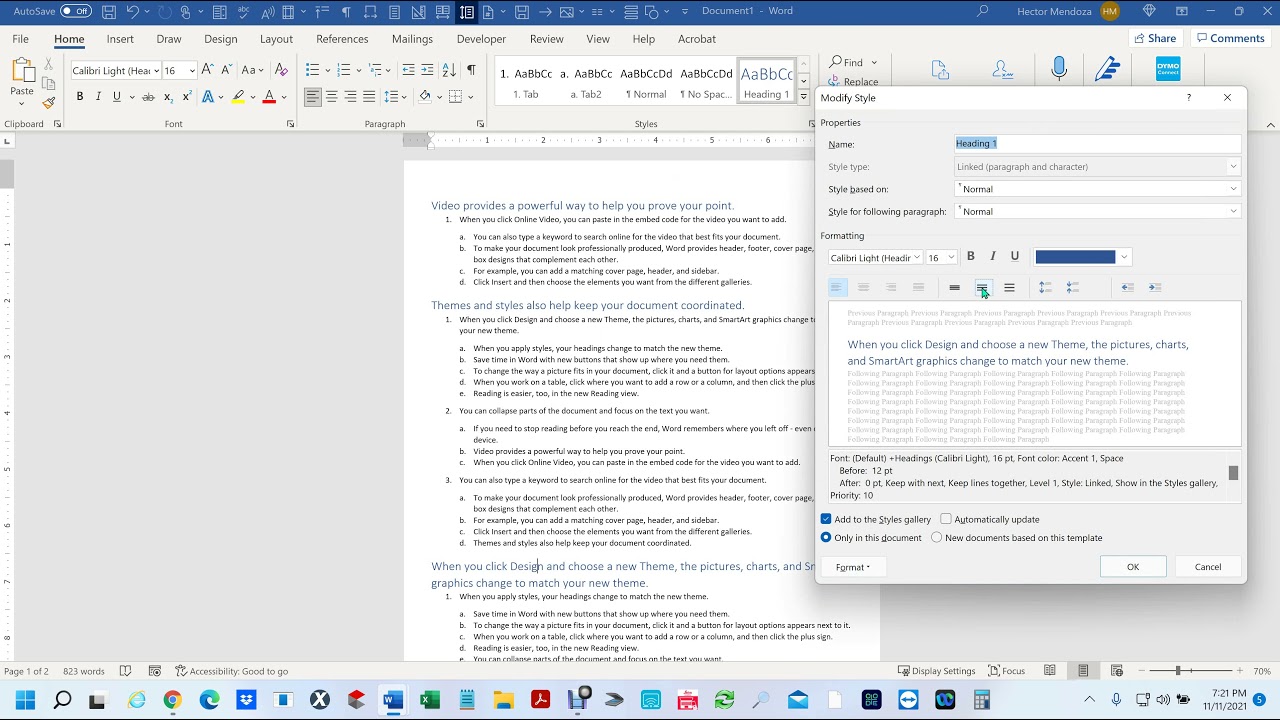Uncheck Add to the Styles gallery
The image size is (1280, 720).
tap(826, 519)
